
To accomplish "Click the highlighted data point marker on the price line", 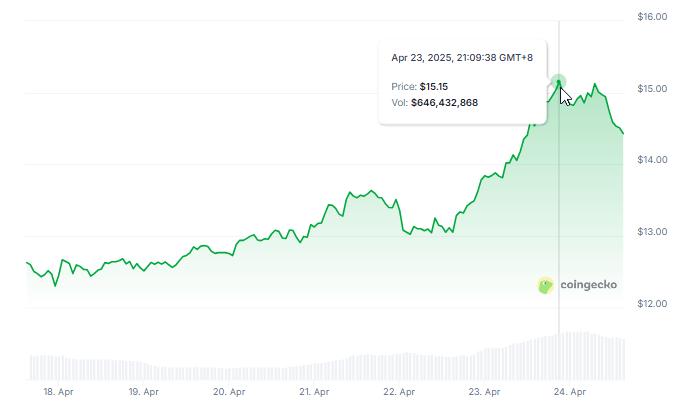I will 559,82.
